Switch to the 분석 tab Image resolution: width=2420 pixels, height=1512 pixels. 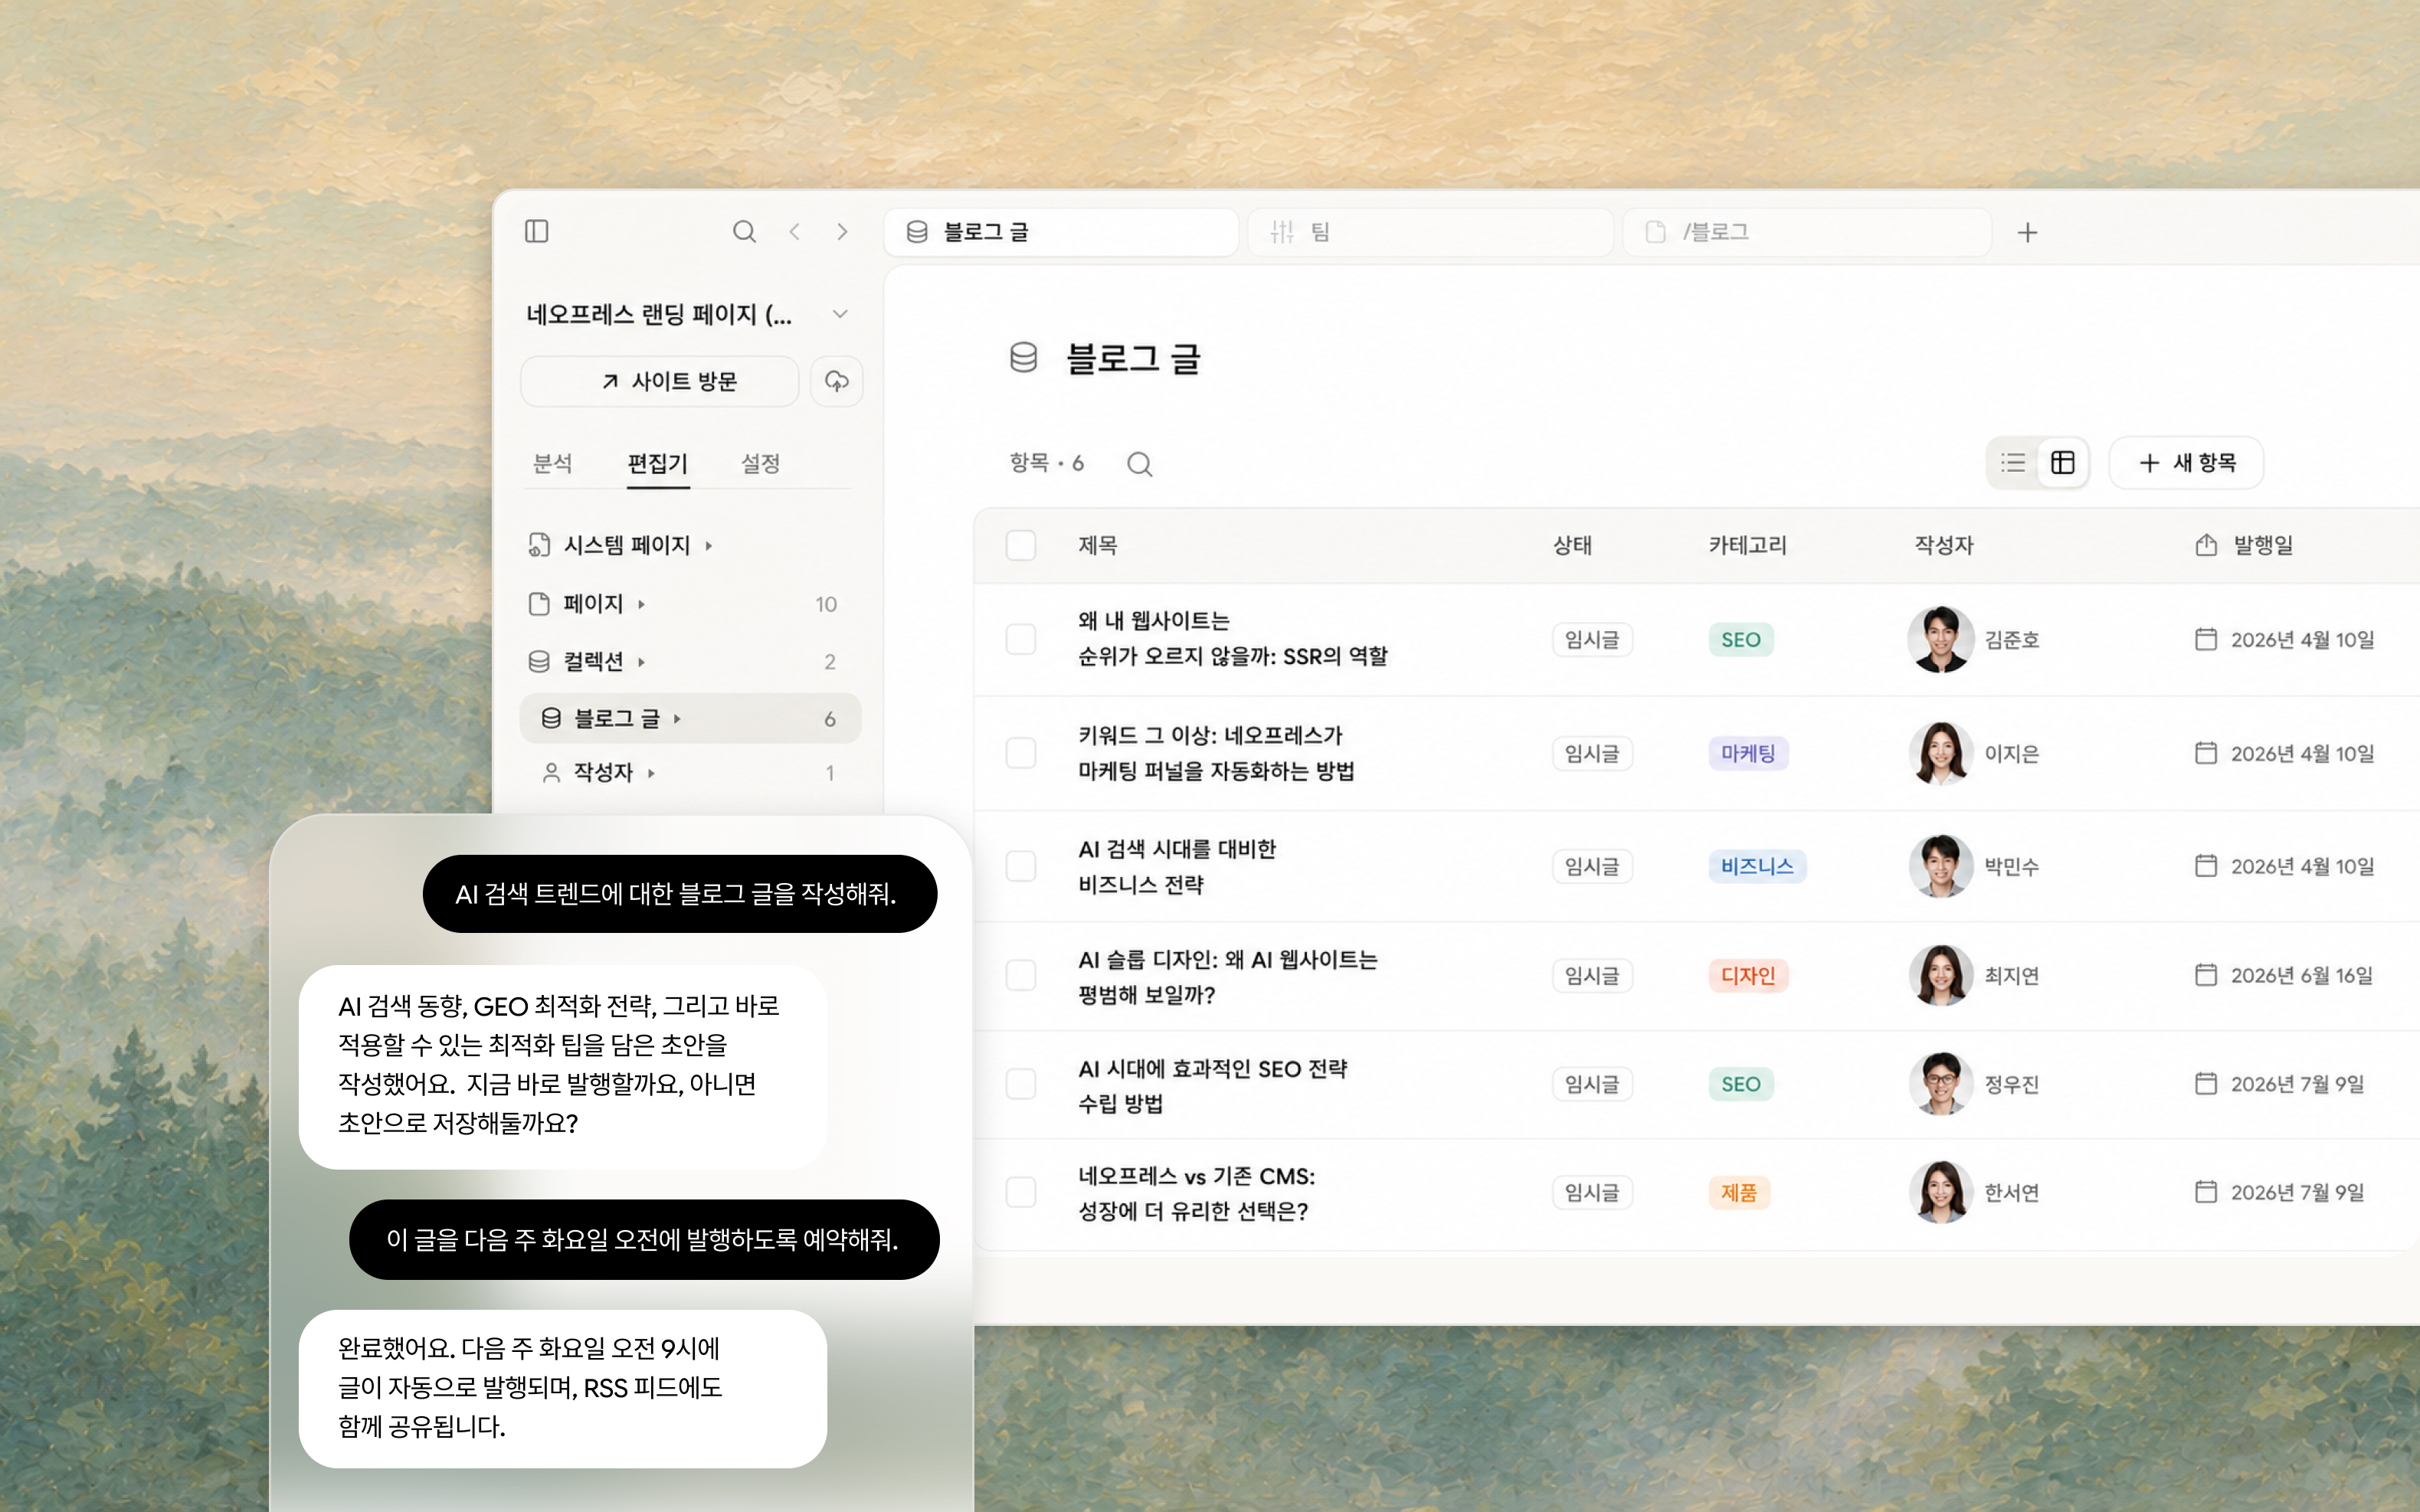pos(552,463)
